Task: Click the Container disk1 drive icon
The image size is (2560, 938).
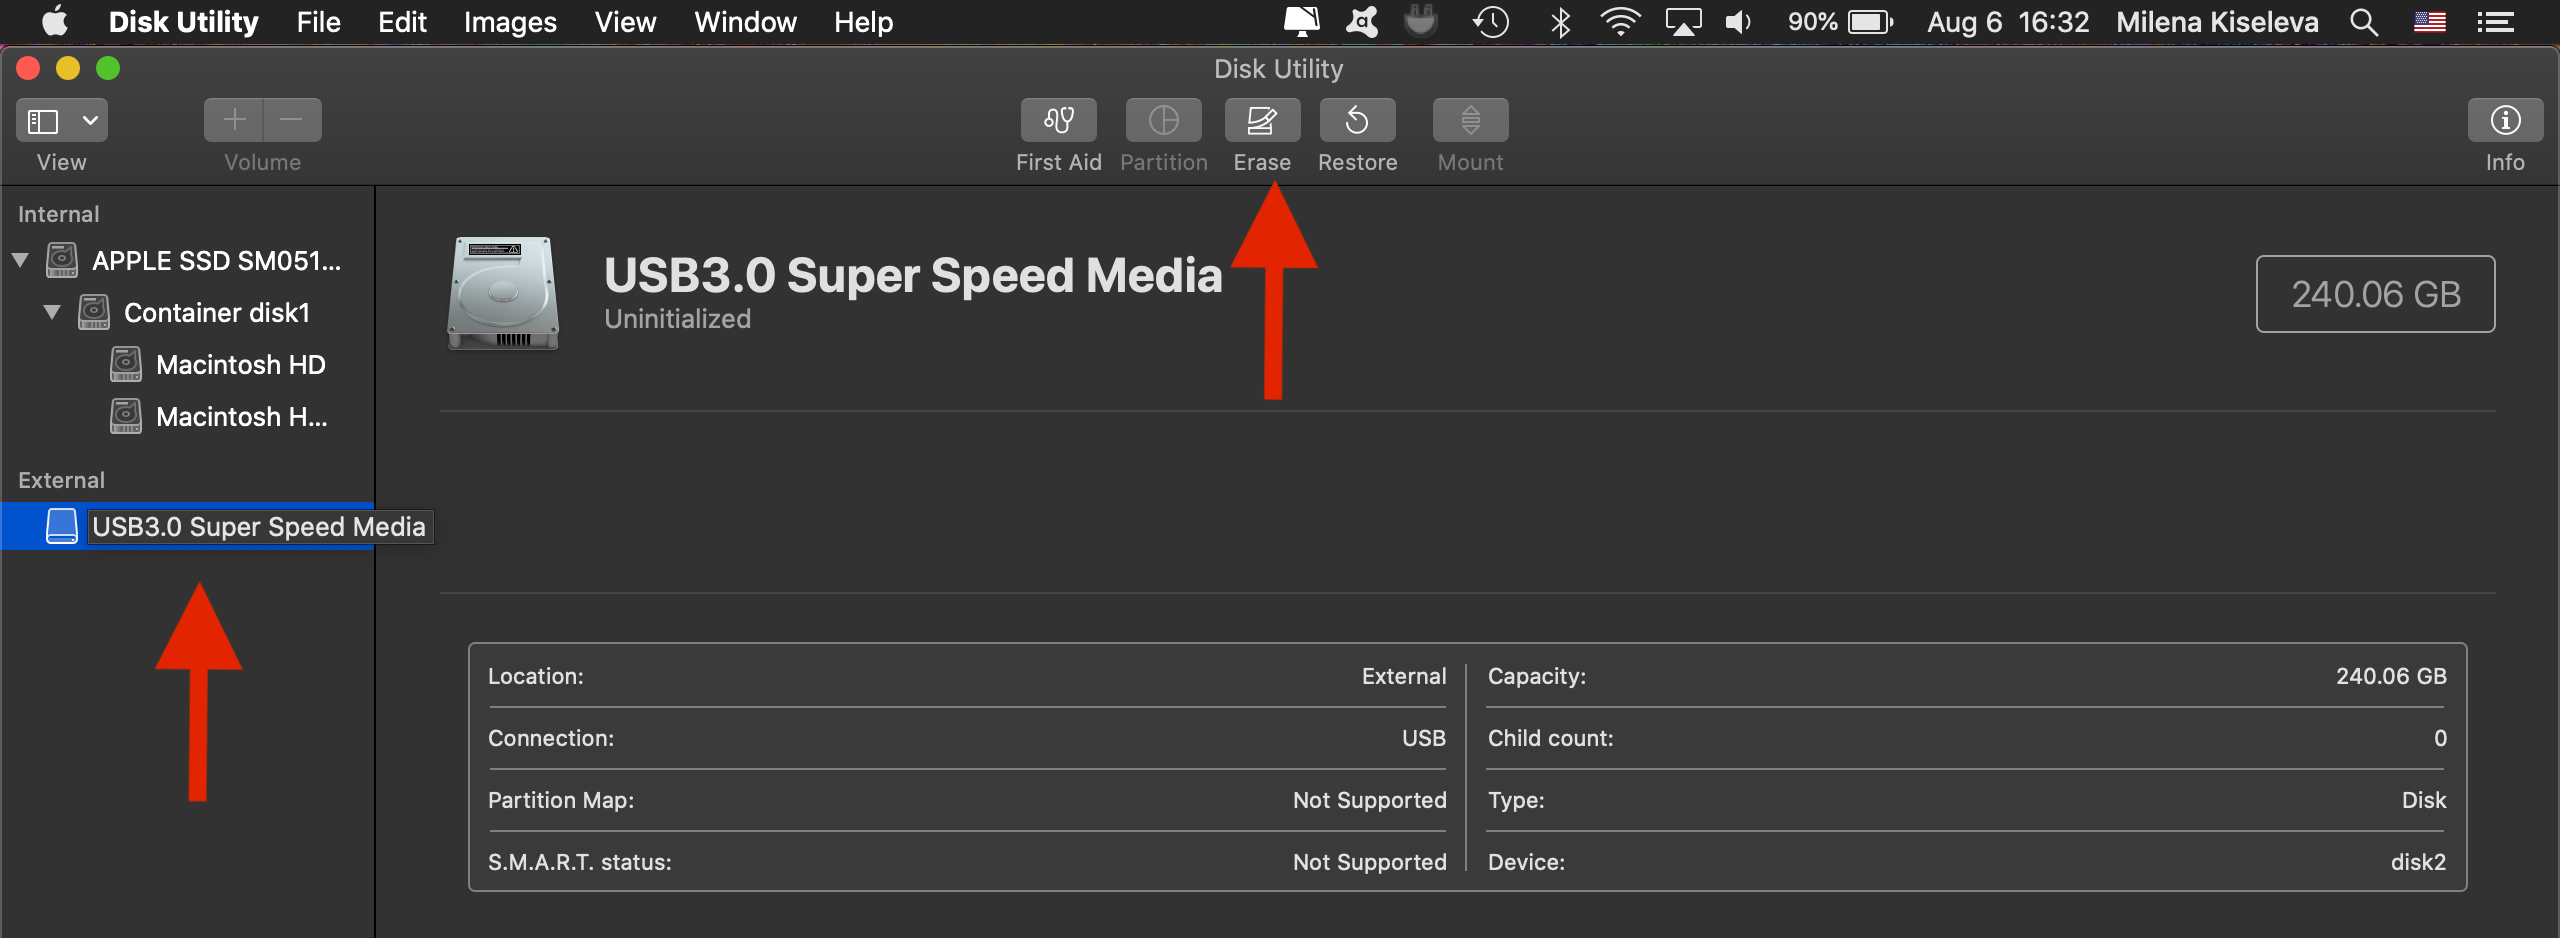Action: pos(94,312)
